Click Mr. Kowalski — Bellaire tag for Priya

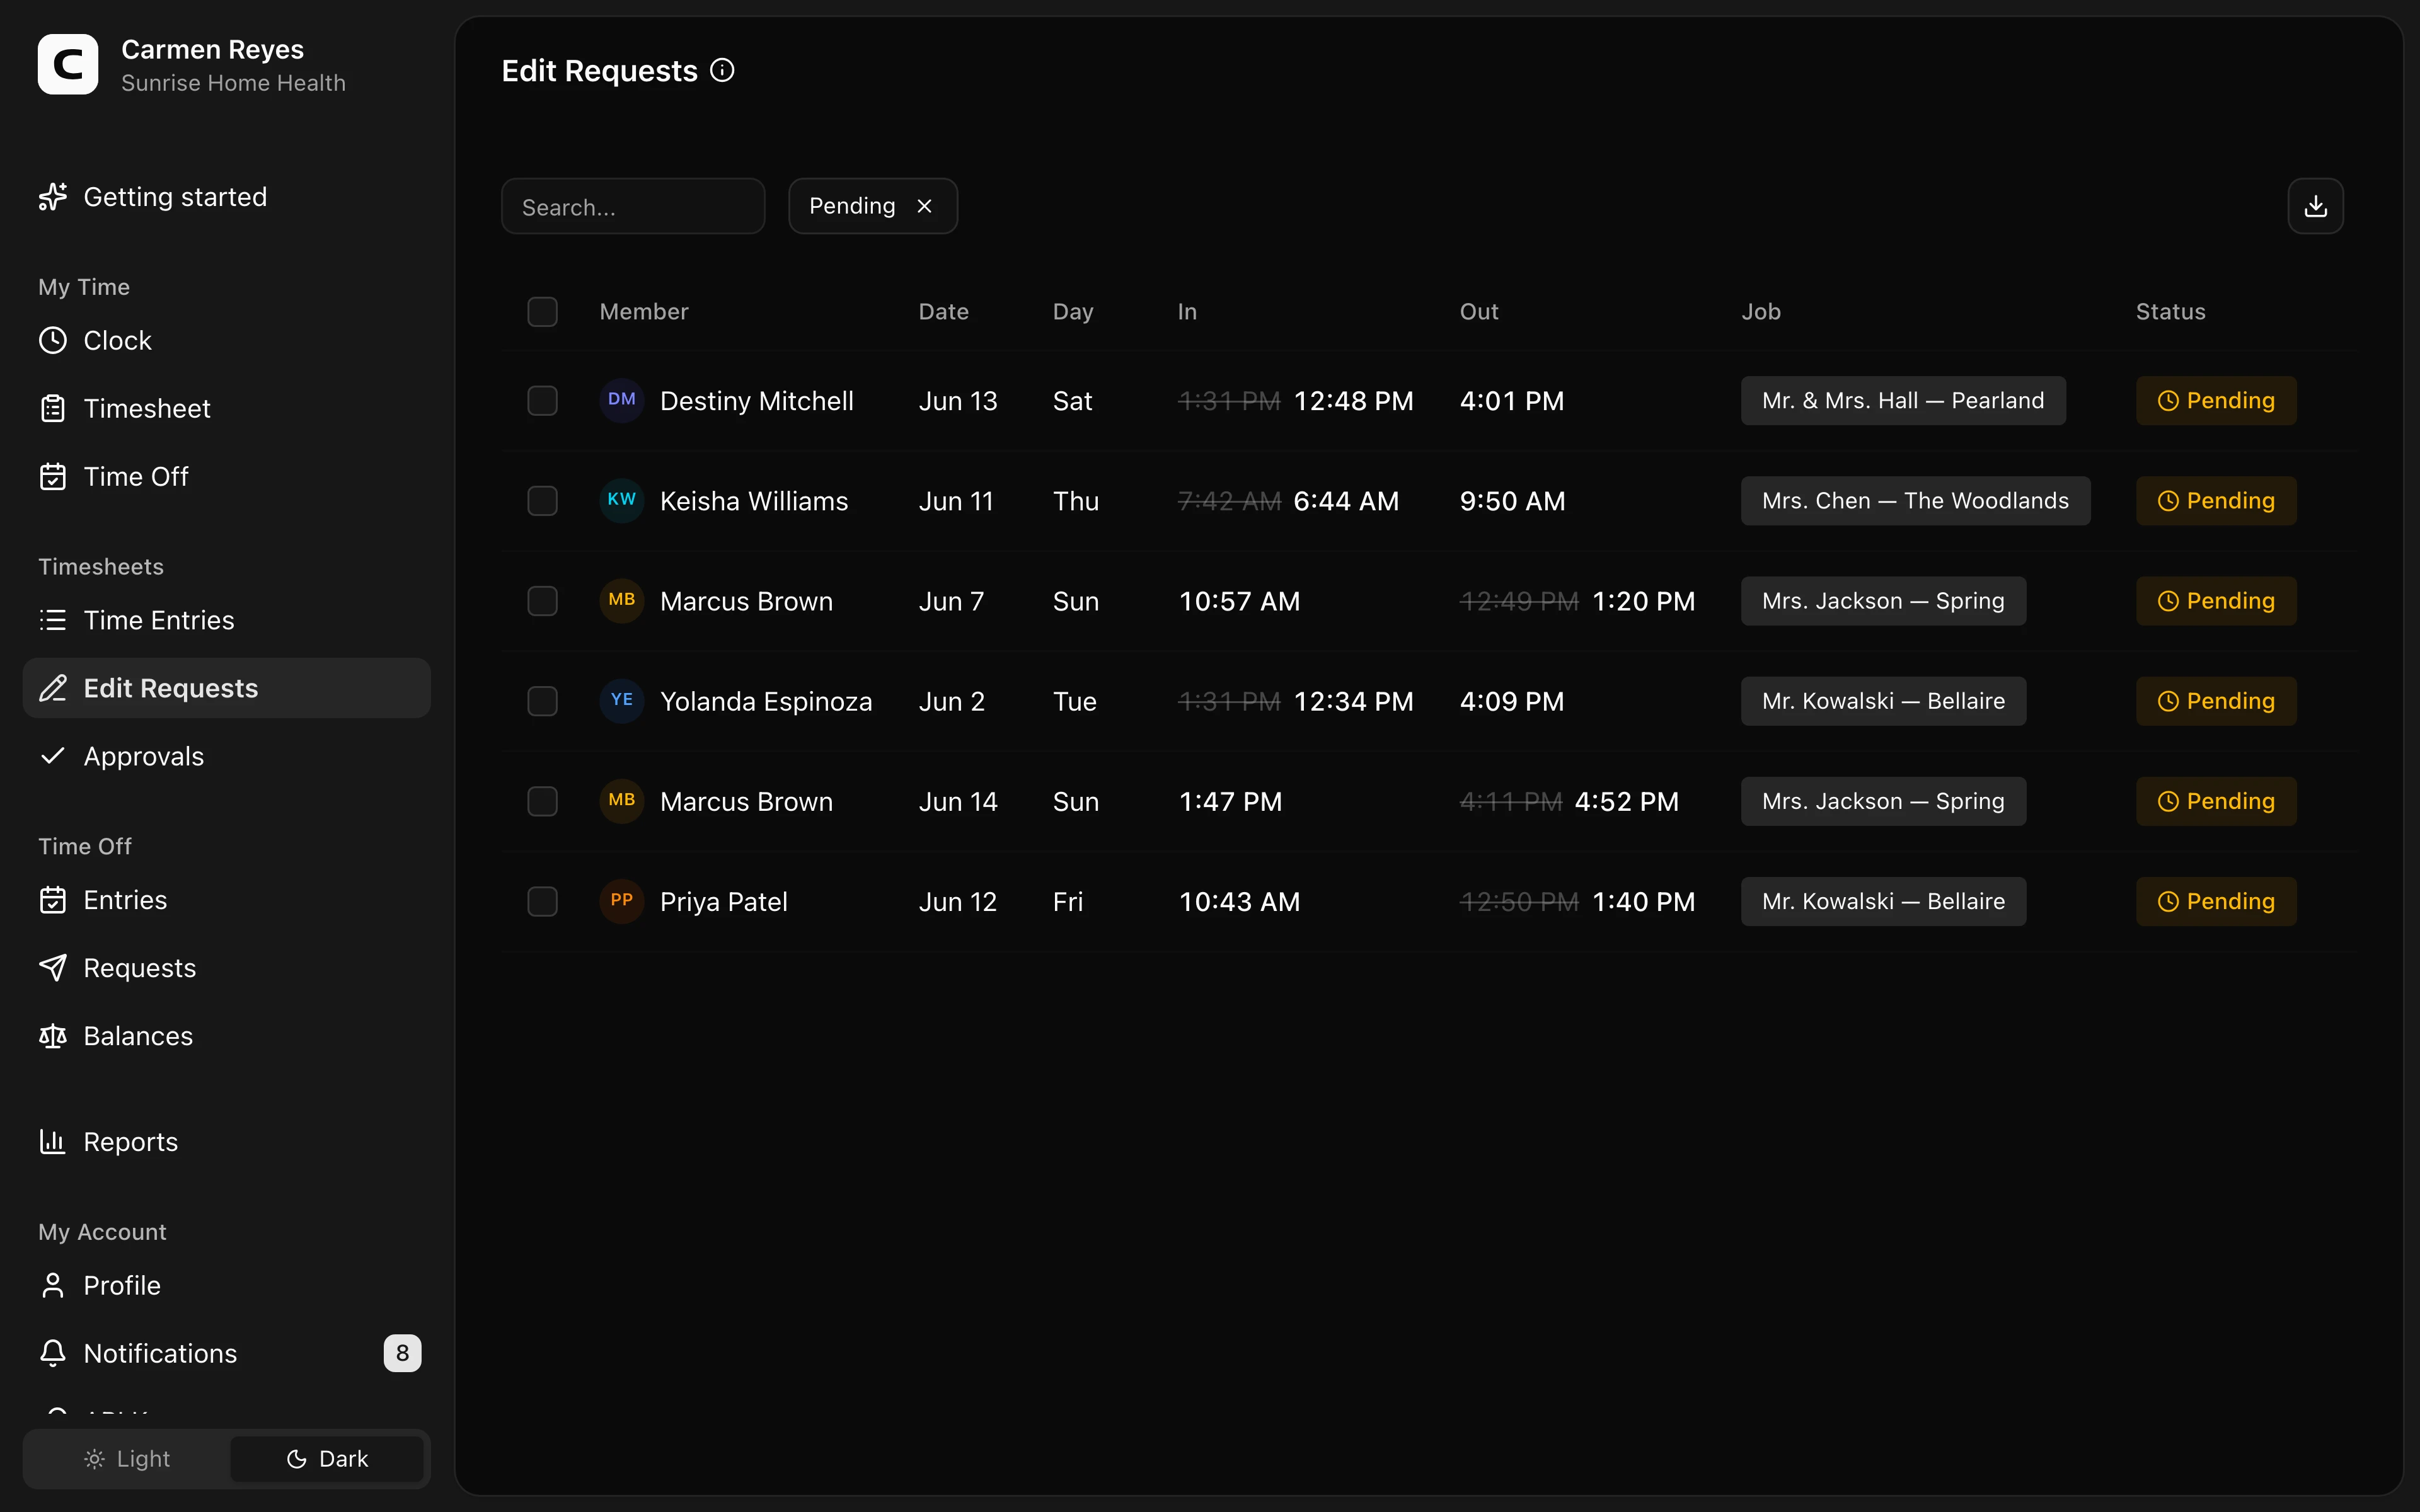coord(1883,901)
